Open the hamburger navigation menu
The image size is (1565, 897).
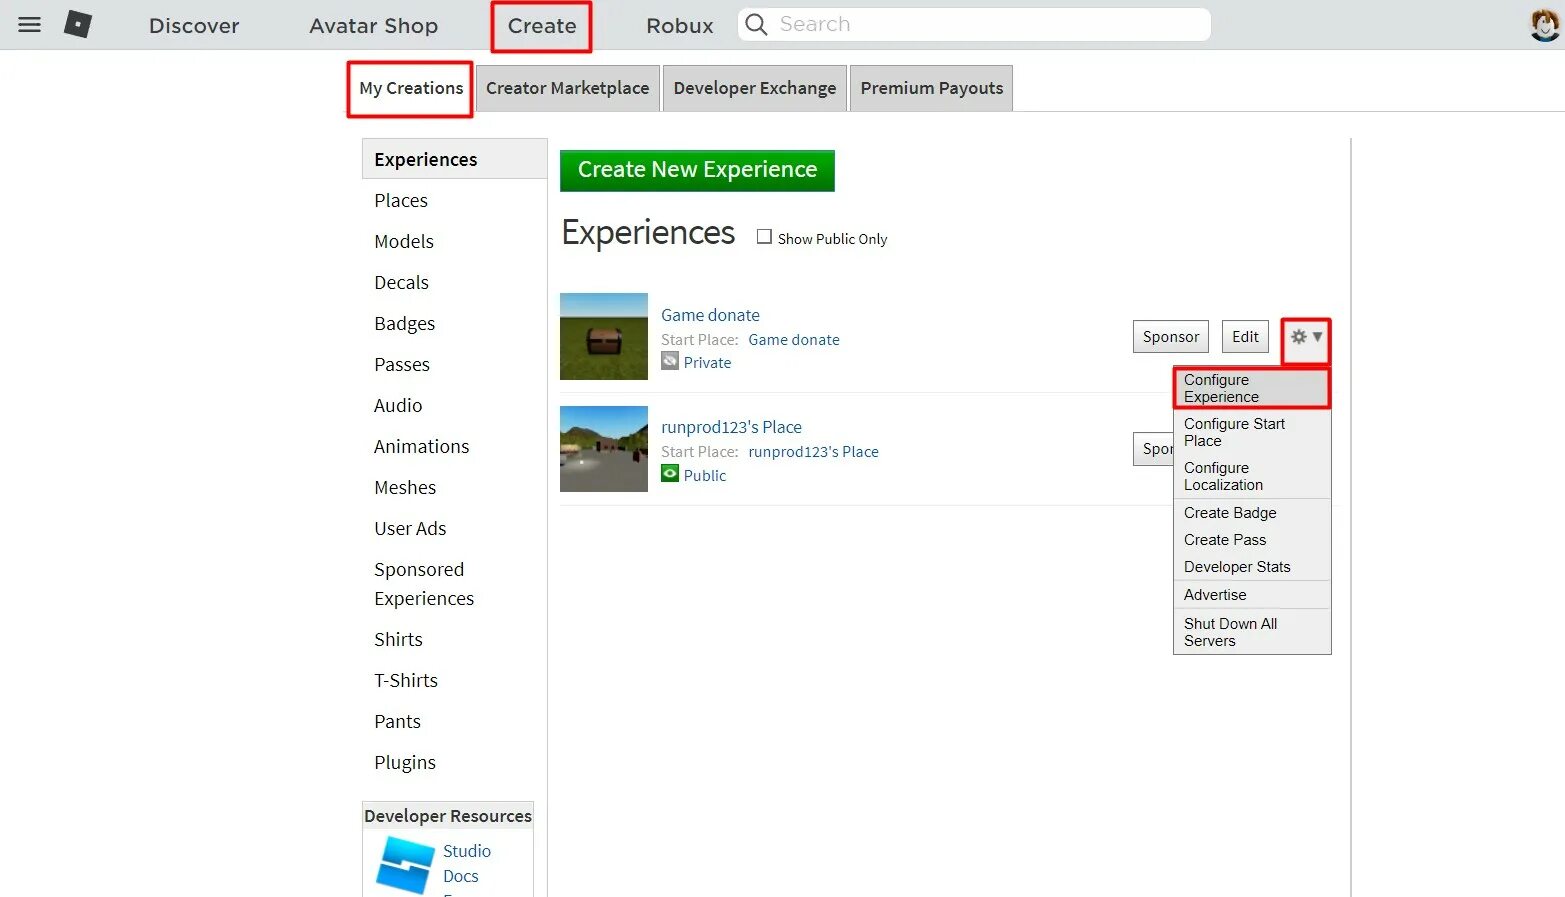pyautogui.click(x=30, y=25)
